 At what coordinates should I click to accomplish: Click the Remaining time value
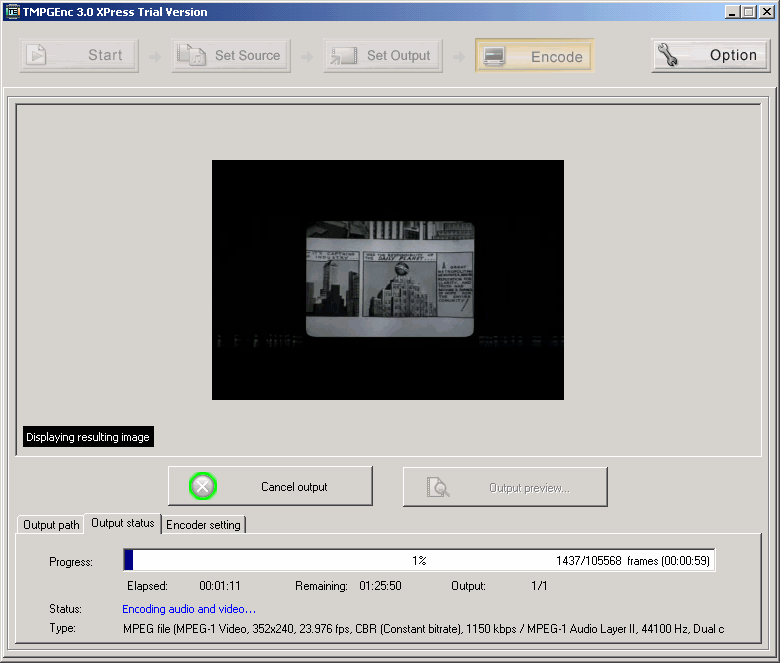coord(380,586)
